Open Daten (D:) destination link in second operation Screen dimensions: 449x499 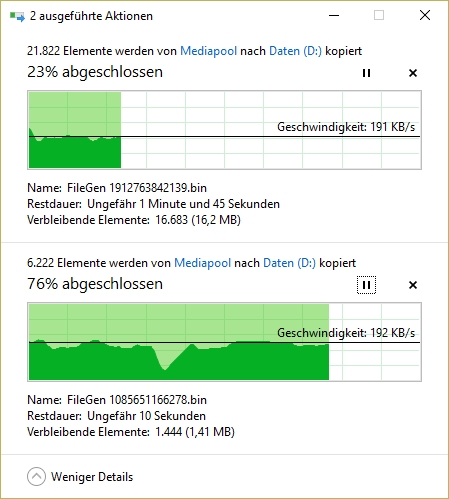289,263
